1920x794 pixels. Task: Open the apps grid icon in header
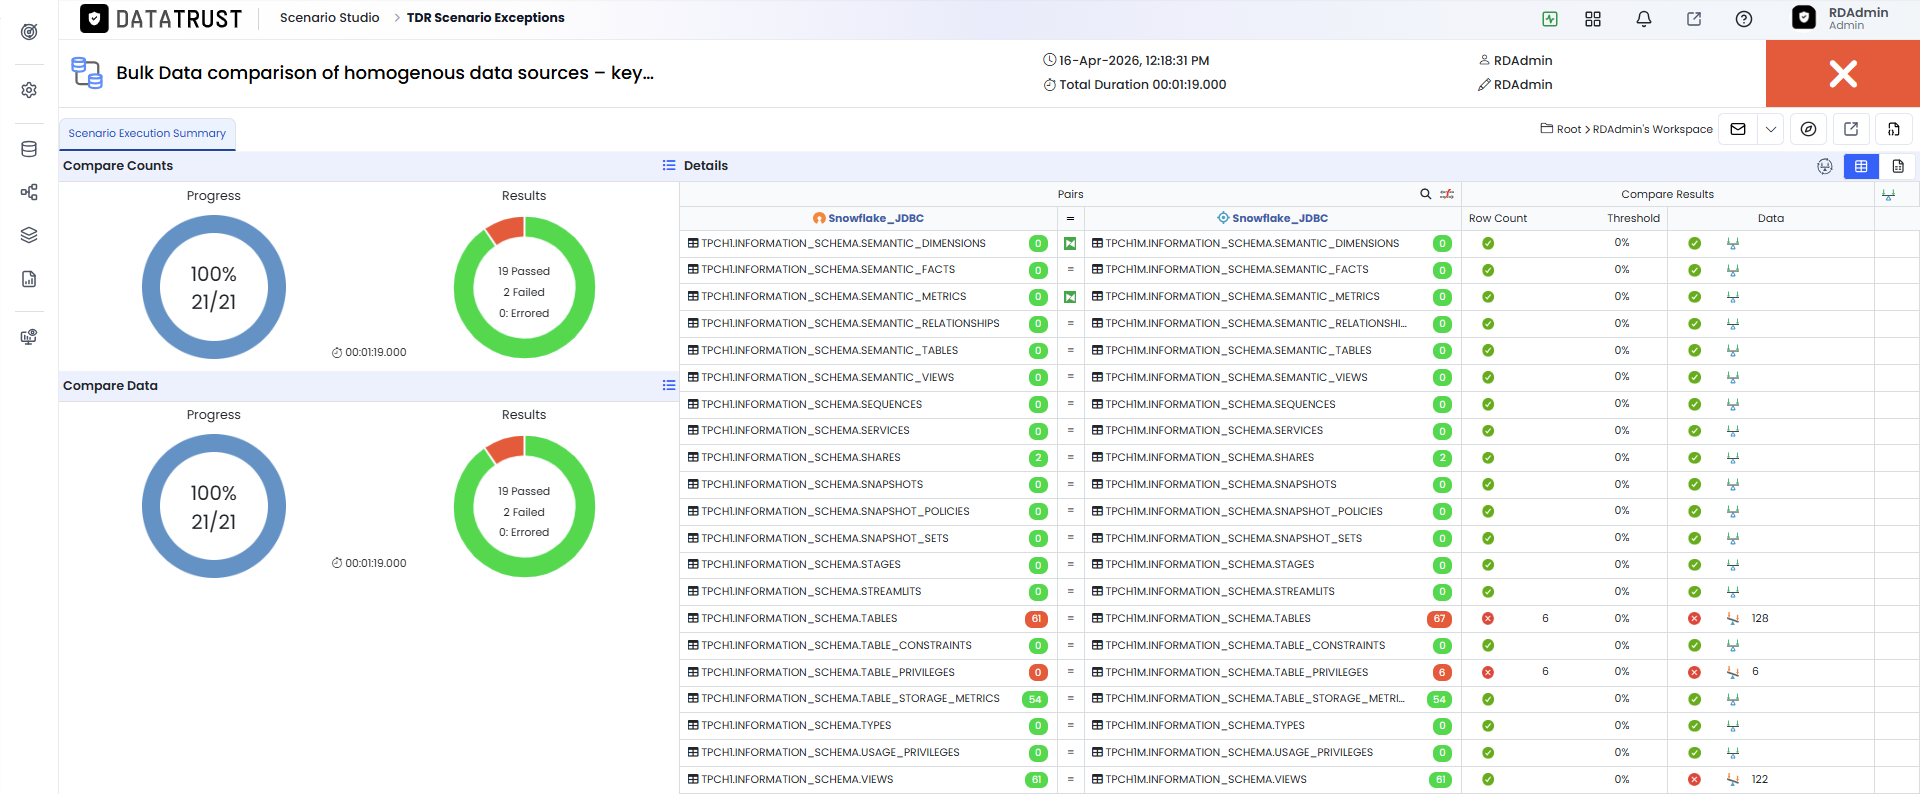click(x=1593, y=19)
